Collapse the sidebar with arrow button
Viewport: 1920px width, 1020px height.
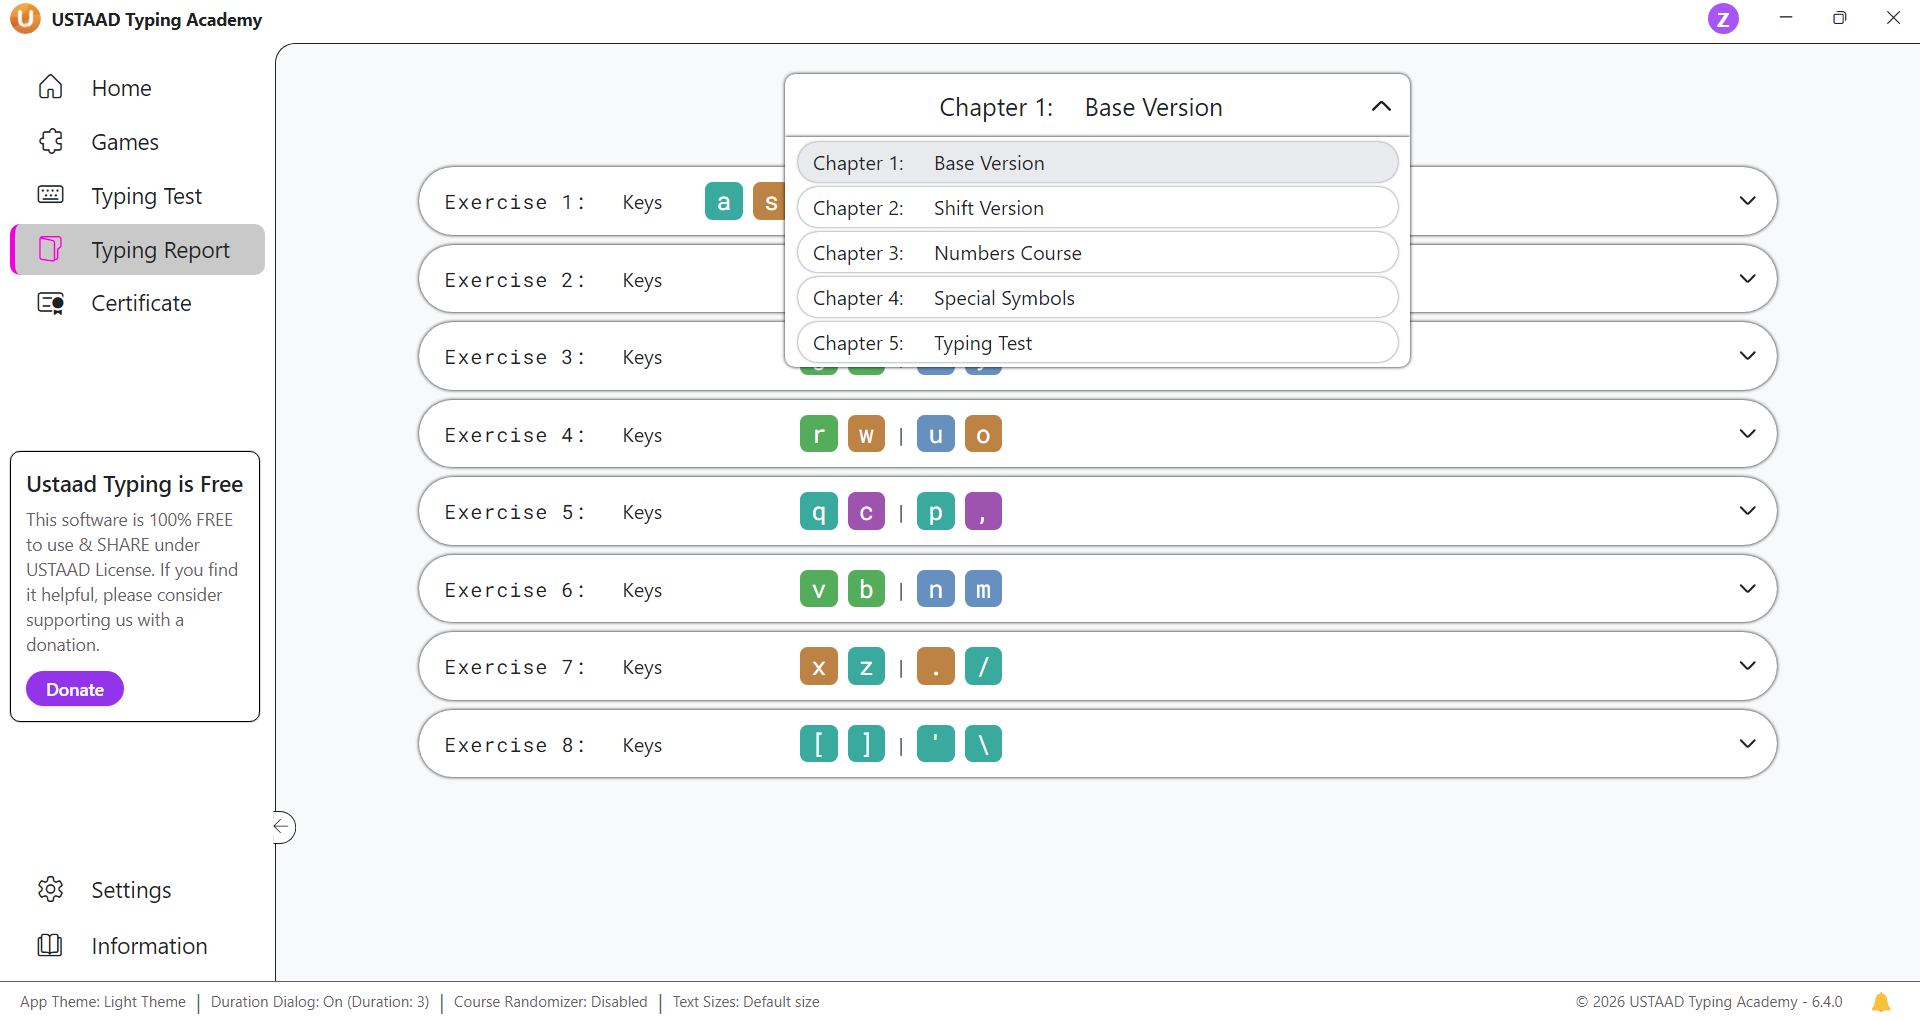pos(283,826)
